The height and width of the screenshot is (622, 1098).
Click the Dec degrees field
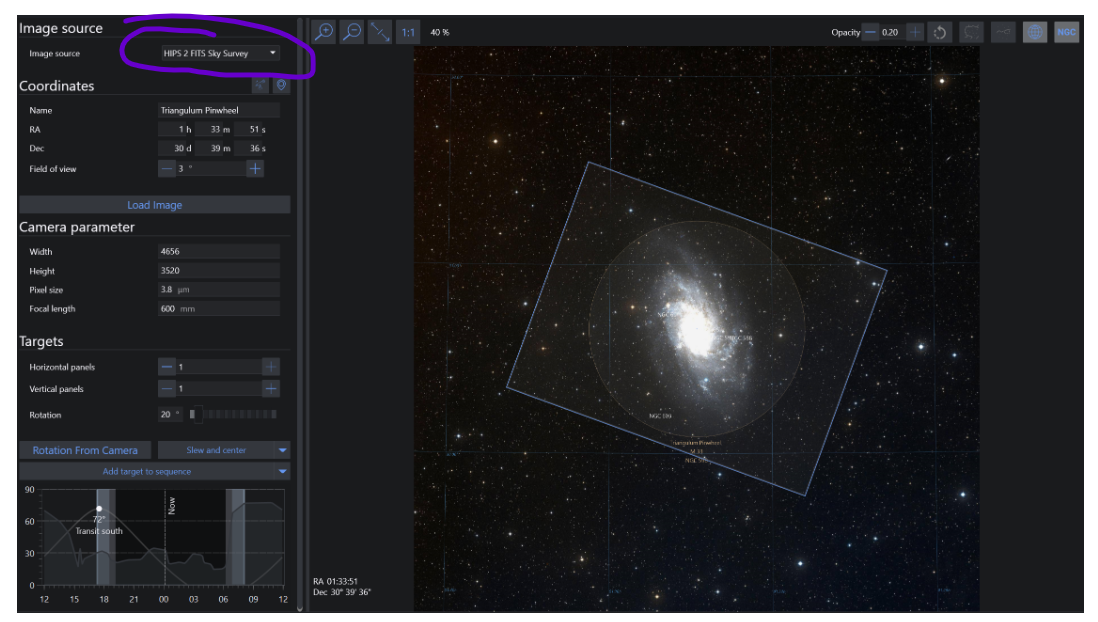(176, 148)
